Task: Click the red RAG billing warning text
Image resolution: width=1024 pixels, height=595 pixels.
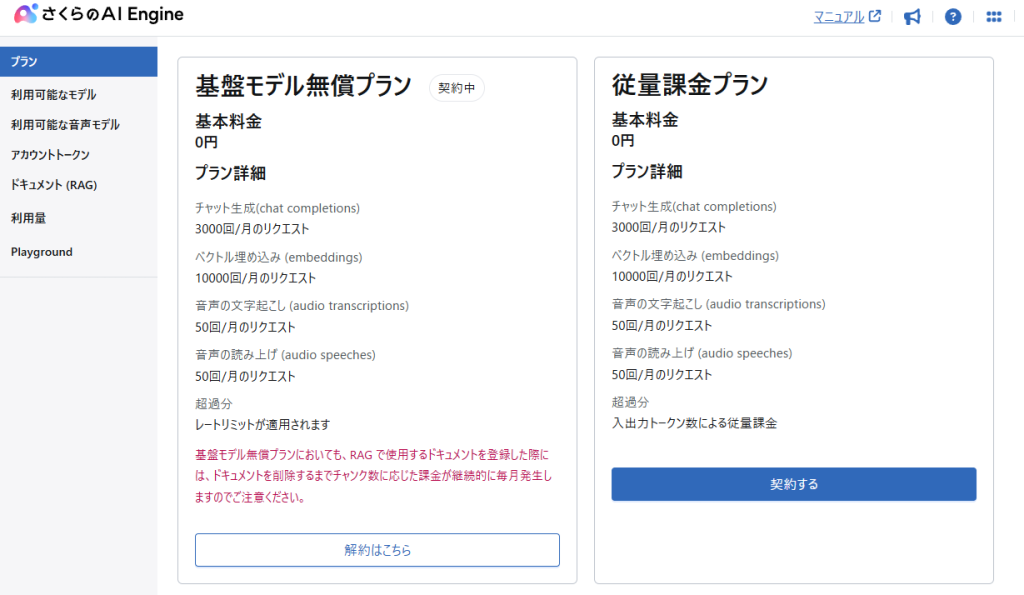Action: click(373, 475)
